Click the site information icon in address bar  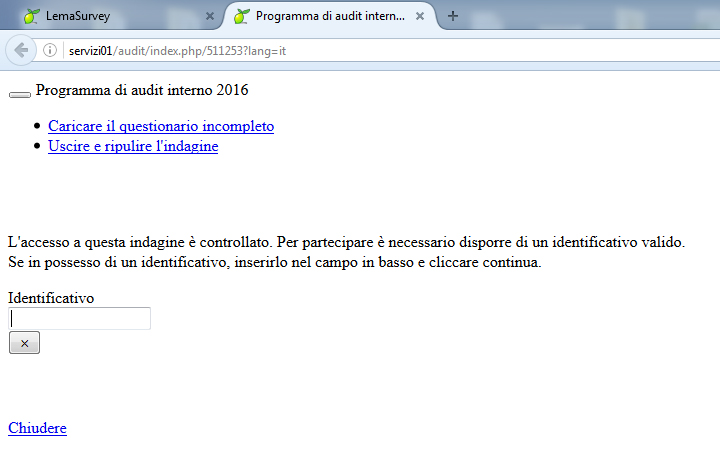[50, 51]
